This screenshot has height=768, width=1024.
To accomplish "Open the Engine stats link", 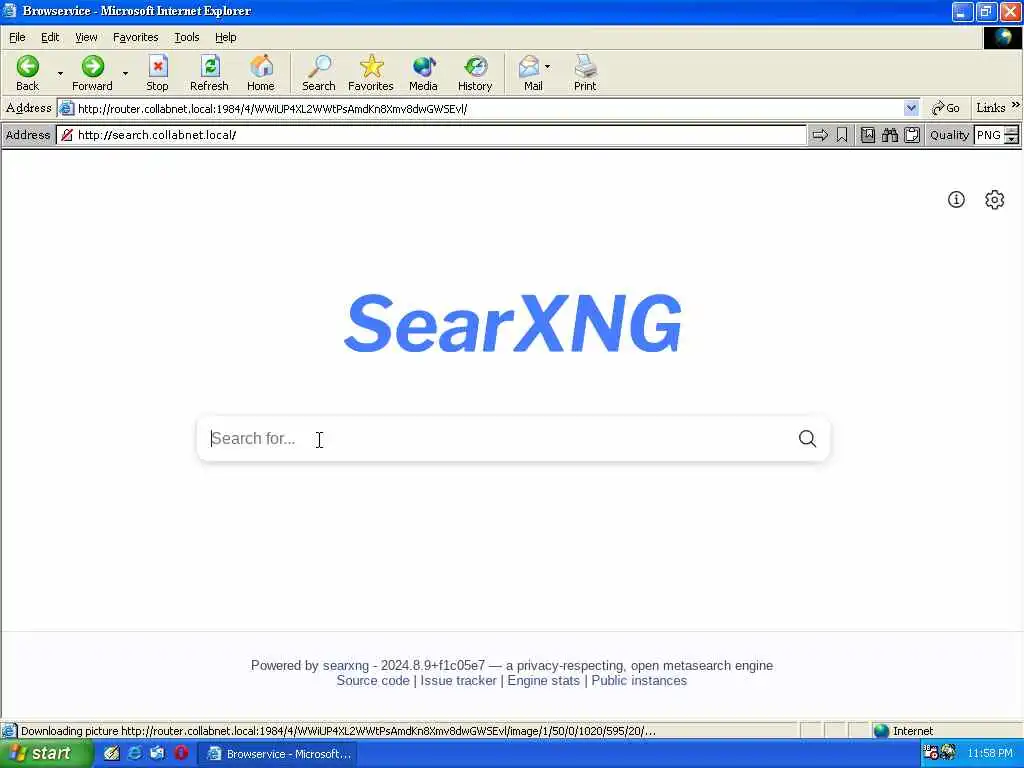I will pyautogui.click(x=543, y=680).
